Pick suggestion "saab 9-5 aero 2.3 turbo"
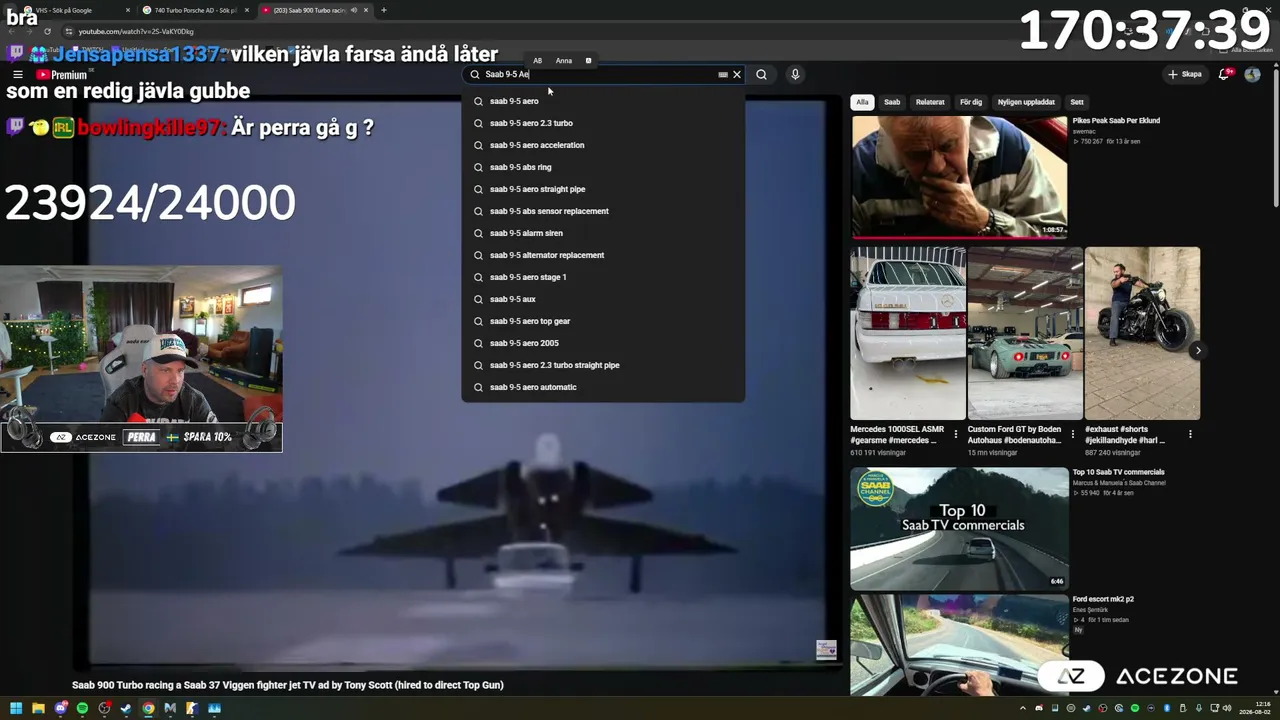1280x720 pixels. (603, 123)
